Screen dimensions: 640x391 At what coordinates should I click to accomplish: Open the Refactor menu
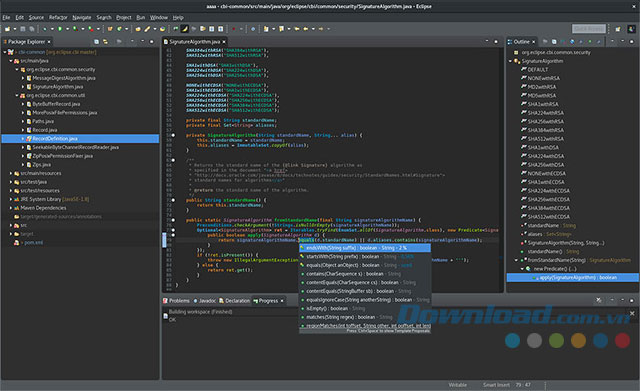(58, 18)
